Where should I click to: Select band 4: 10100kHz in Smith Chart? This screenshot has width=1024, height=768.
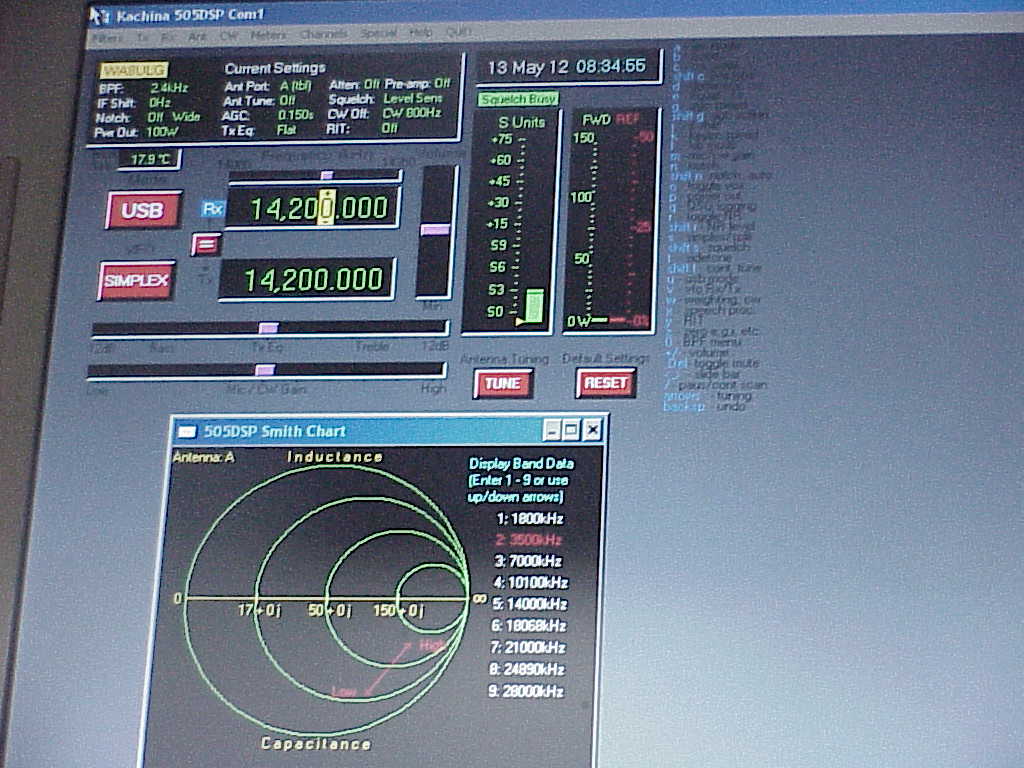[530, 583]
